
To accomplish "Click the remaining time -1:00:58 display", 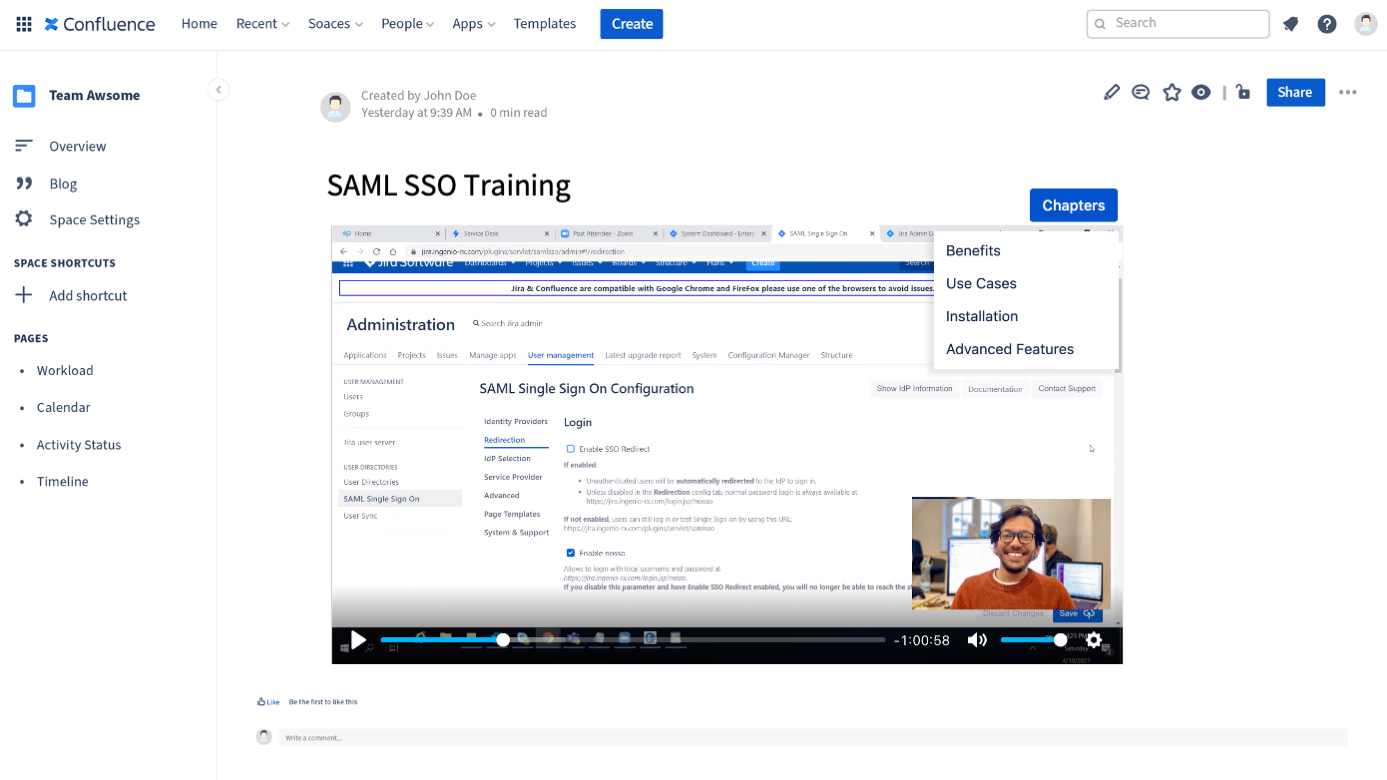I will [x=922, y=640].
